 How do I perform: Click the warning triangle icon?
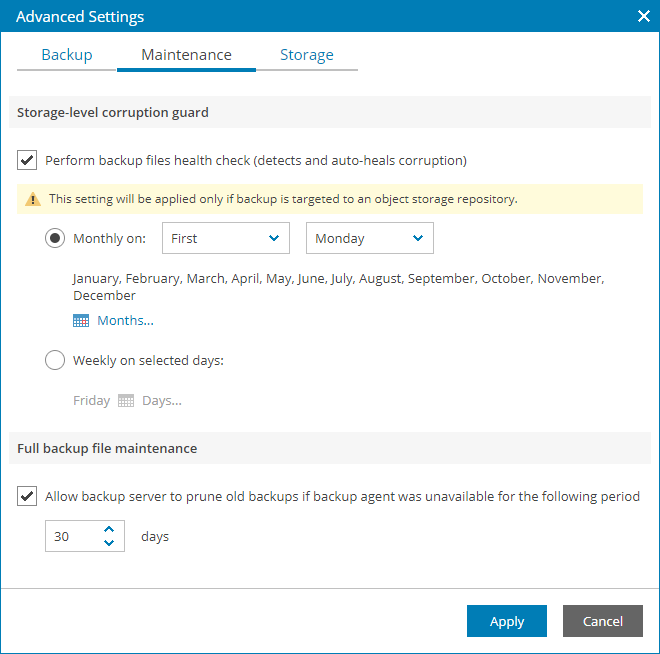pos(33,199)
